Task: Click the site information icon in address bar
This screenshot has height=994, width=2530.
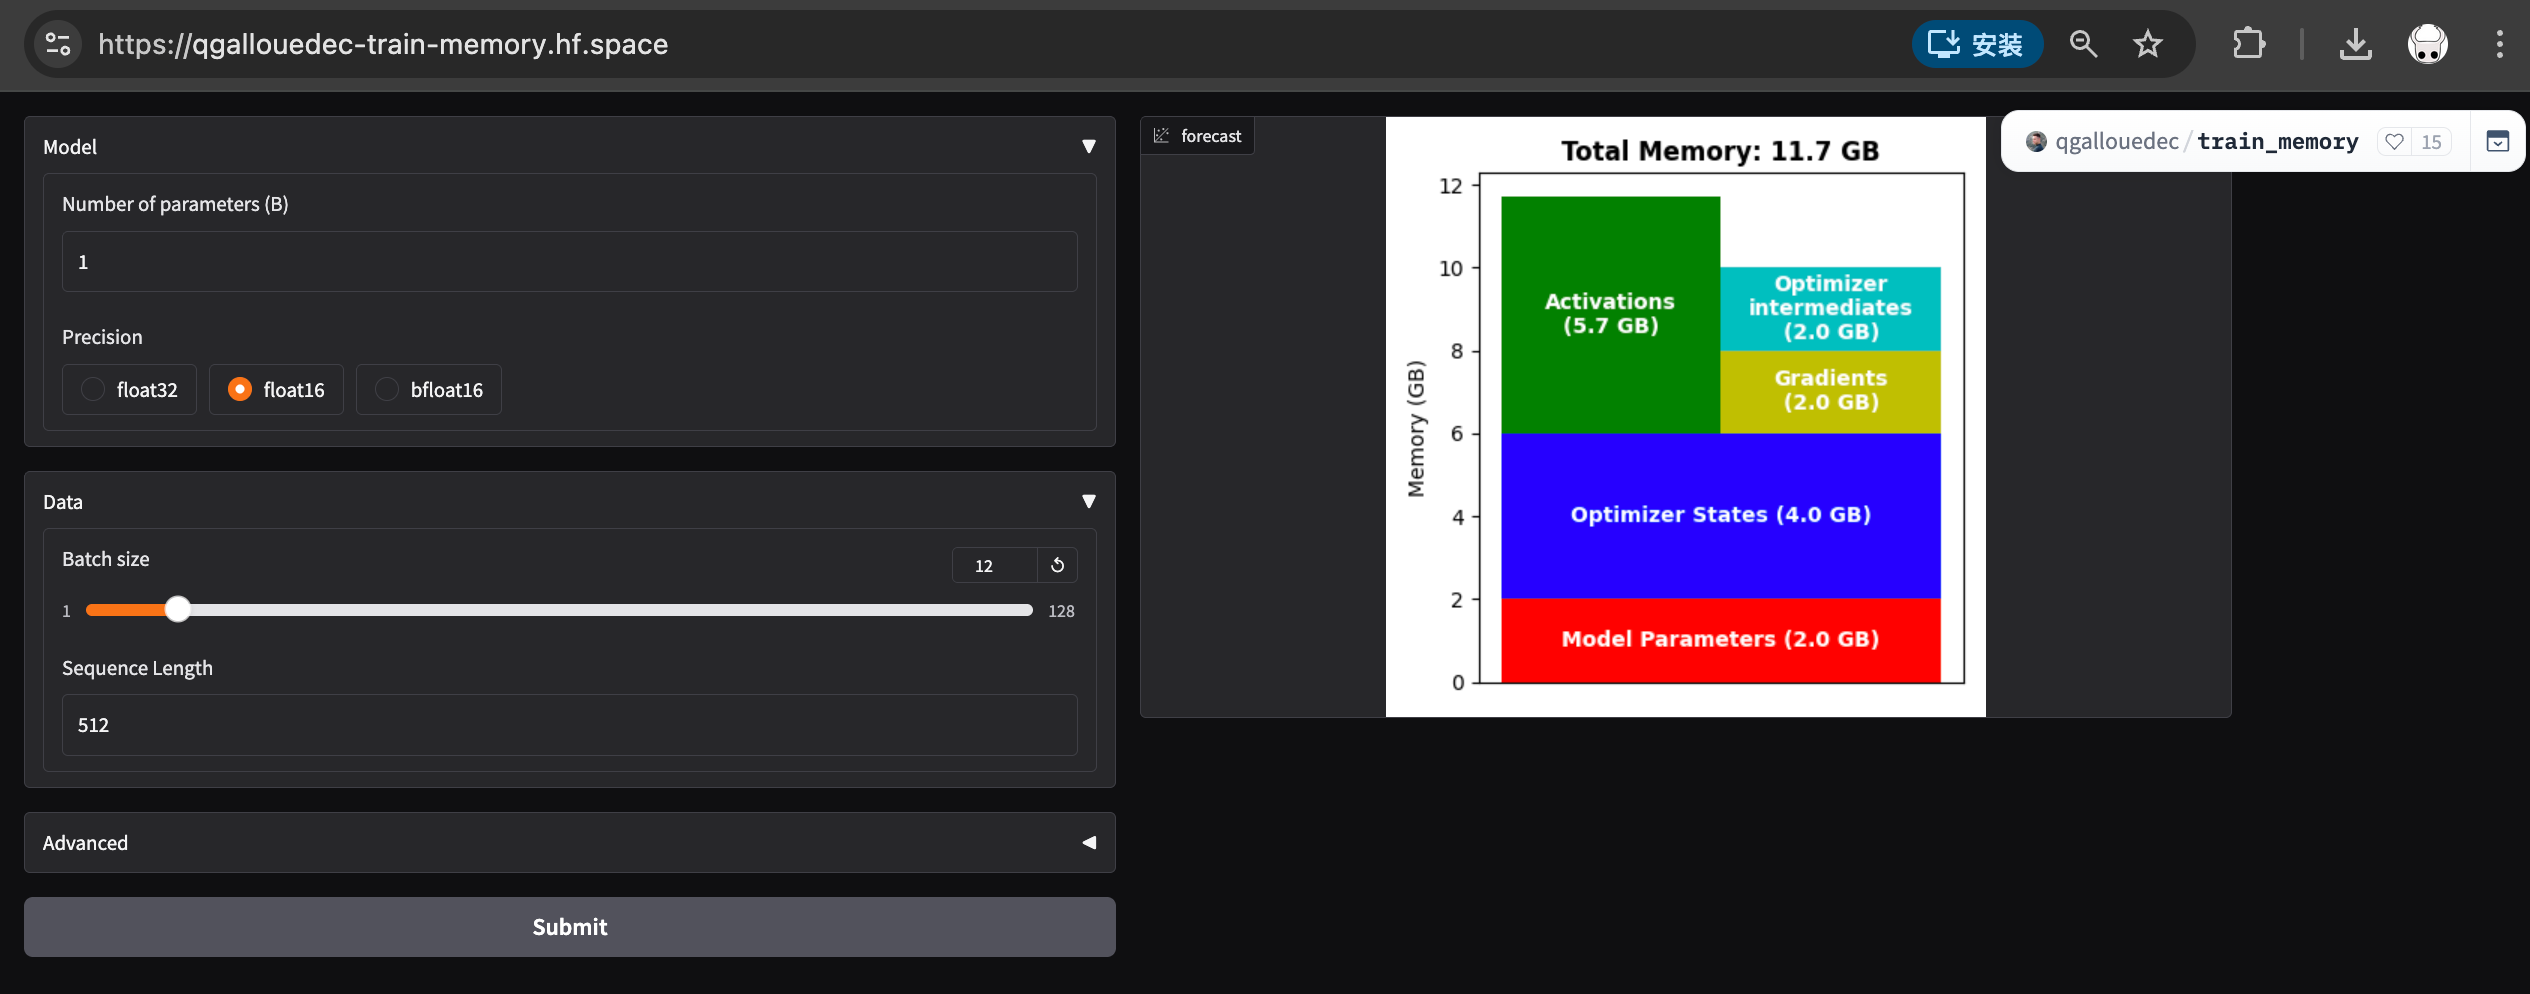Action: pos(58,44)
